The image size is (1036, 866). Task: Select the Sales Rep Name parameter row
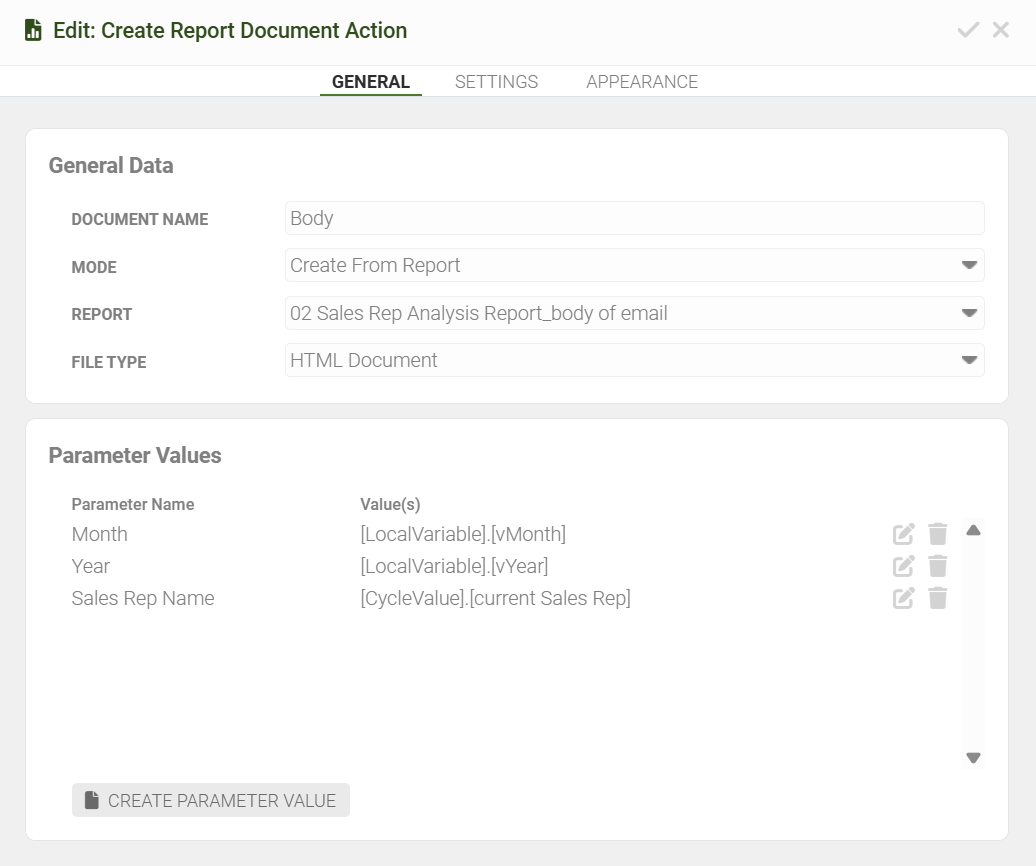tap(143, 598)
